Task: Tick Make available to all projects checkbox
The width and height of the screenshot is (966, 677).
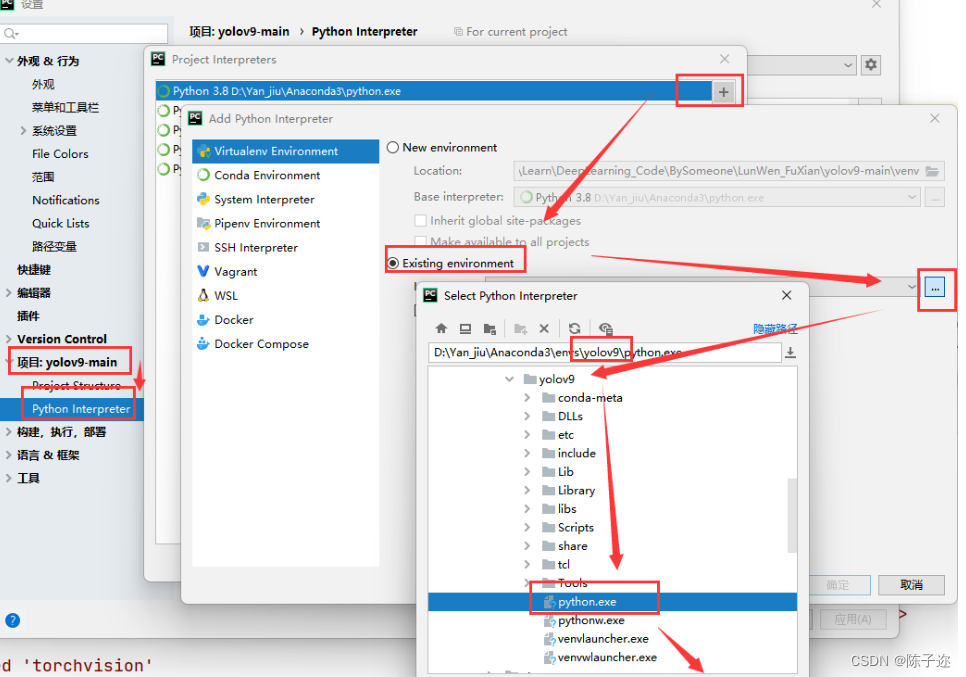Action: 421,241
